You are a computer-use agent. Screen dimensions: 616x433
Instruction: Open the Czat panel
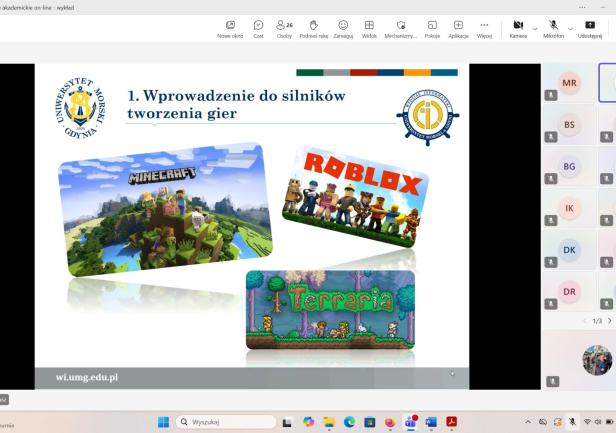[258, 28]
